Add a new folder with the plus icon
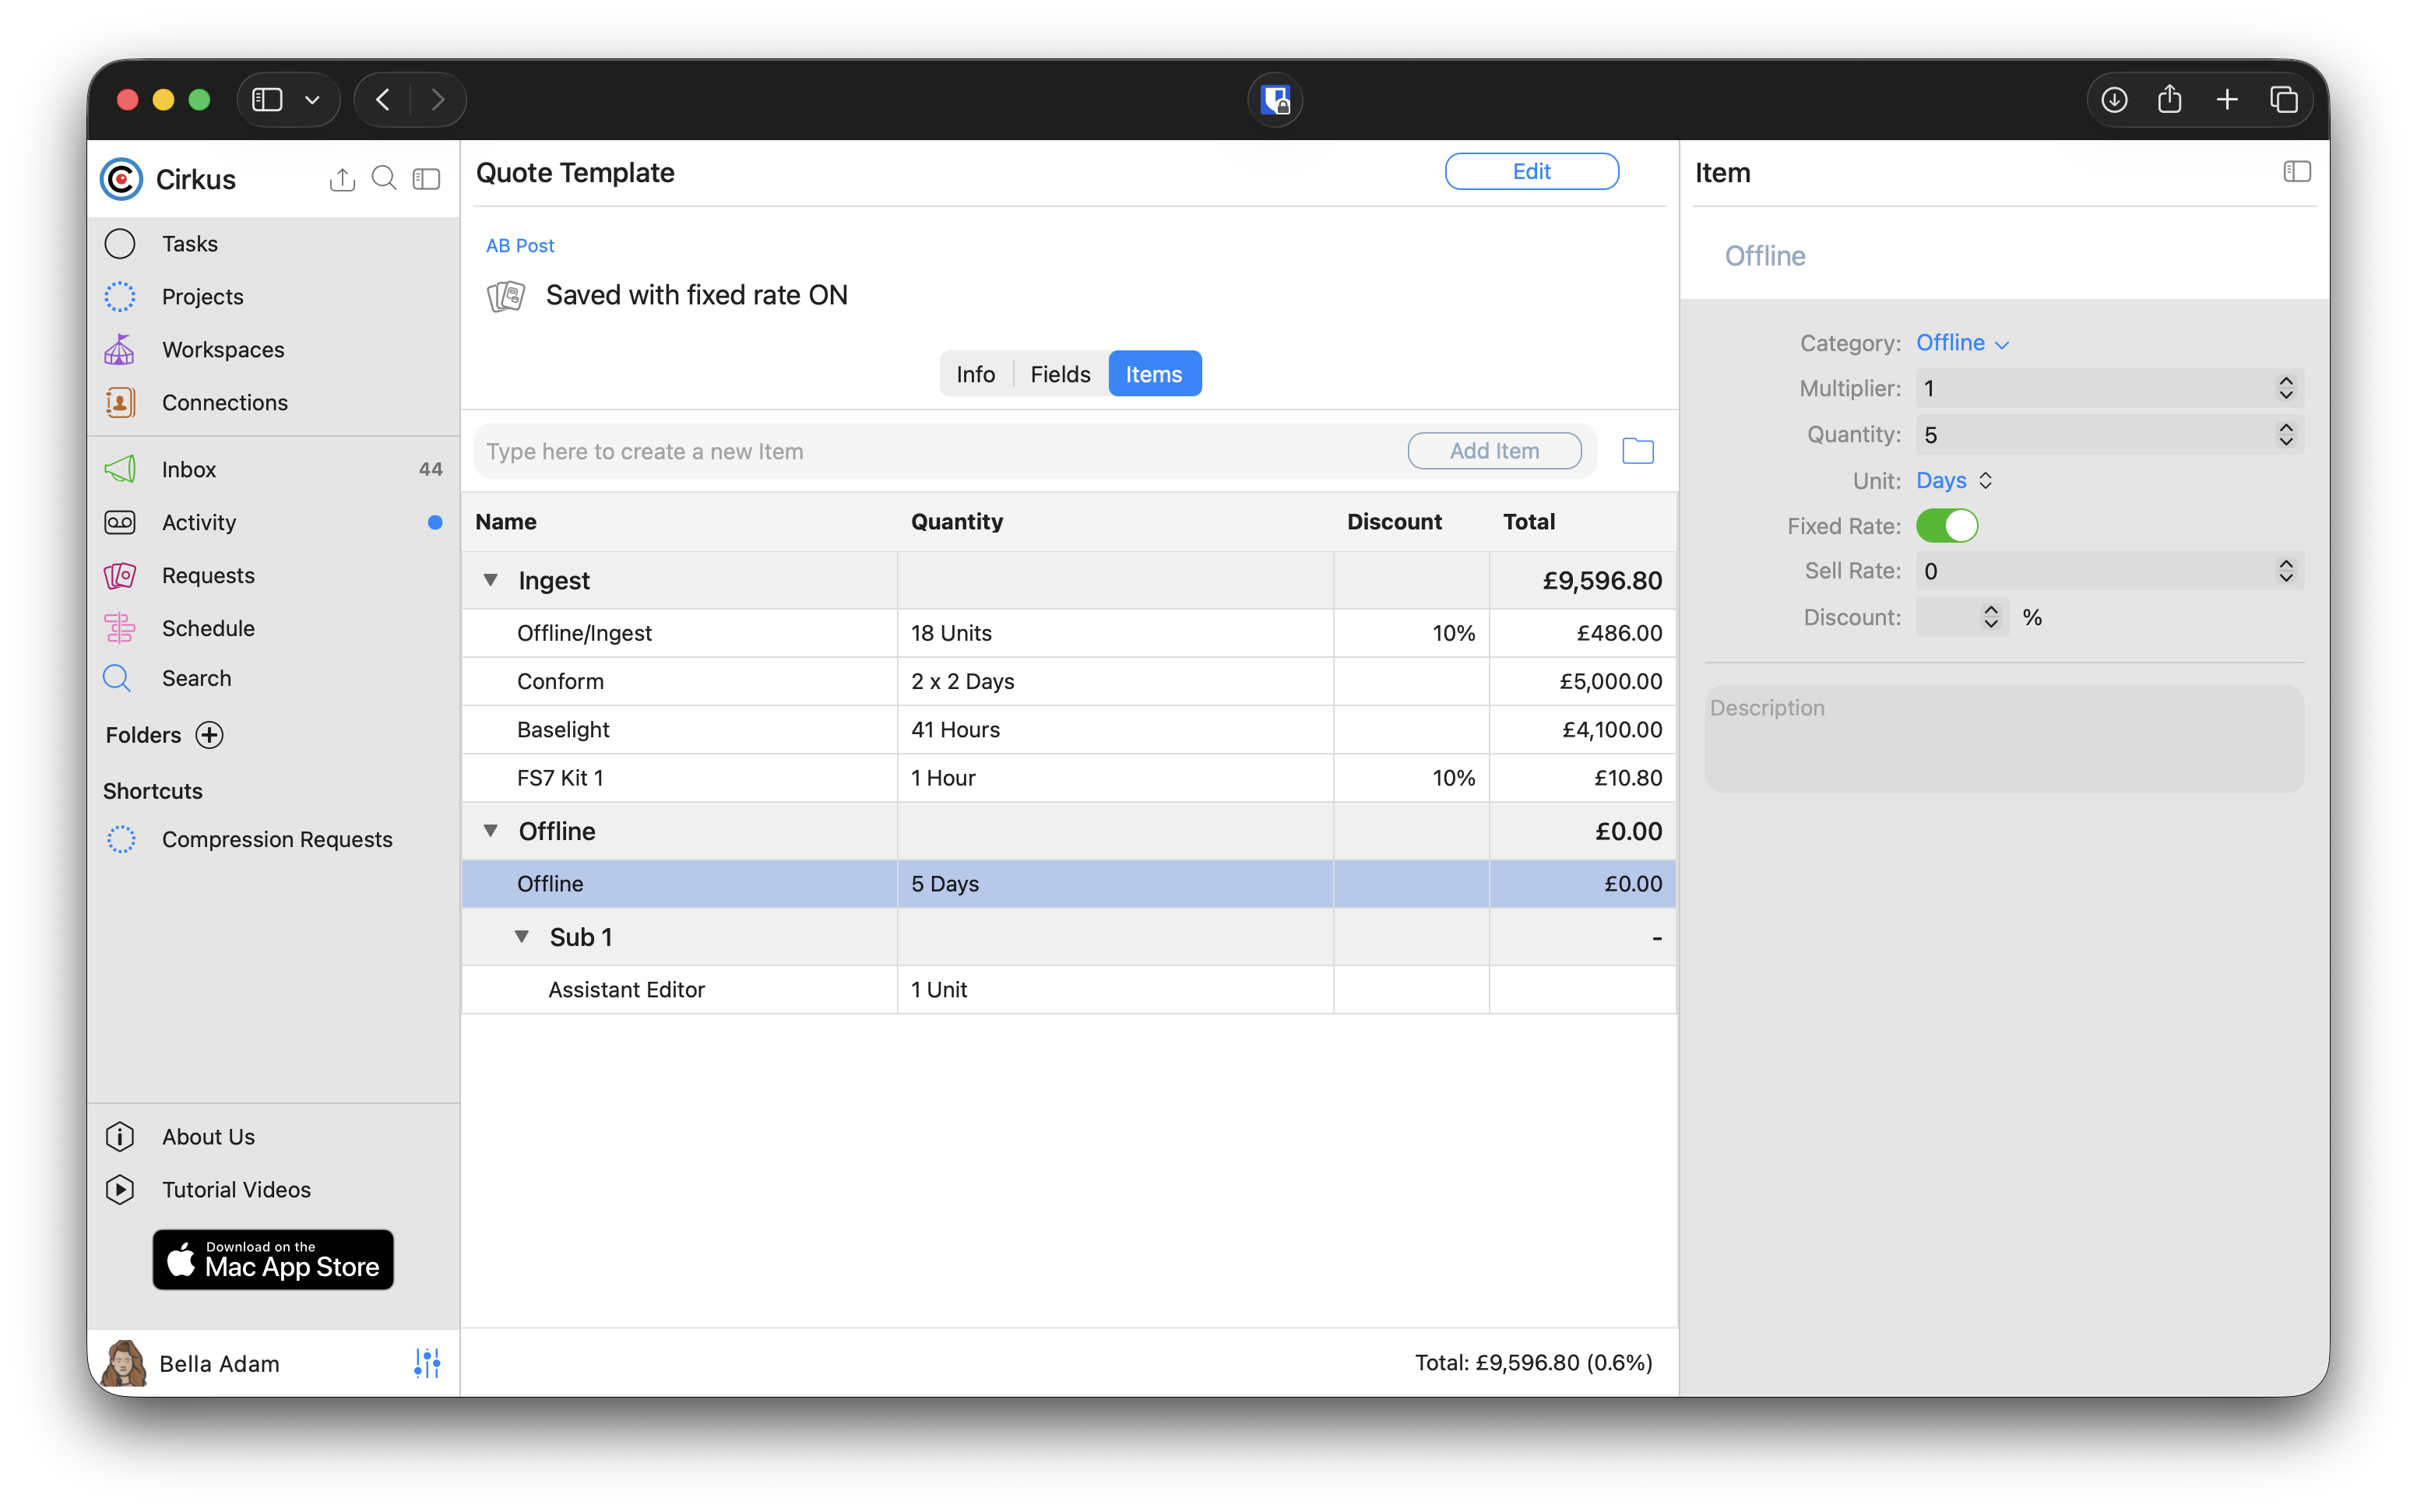Screen dimensions: 2417x1512 pos(209,735)
